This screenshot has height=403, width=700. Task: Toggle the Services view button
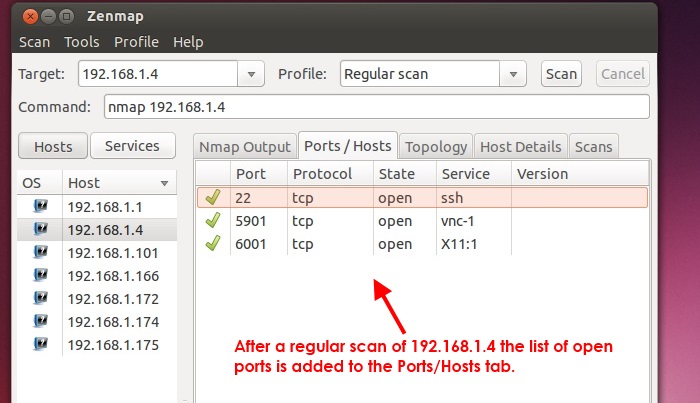[x=132, y=146]
